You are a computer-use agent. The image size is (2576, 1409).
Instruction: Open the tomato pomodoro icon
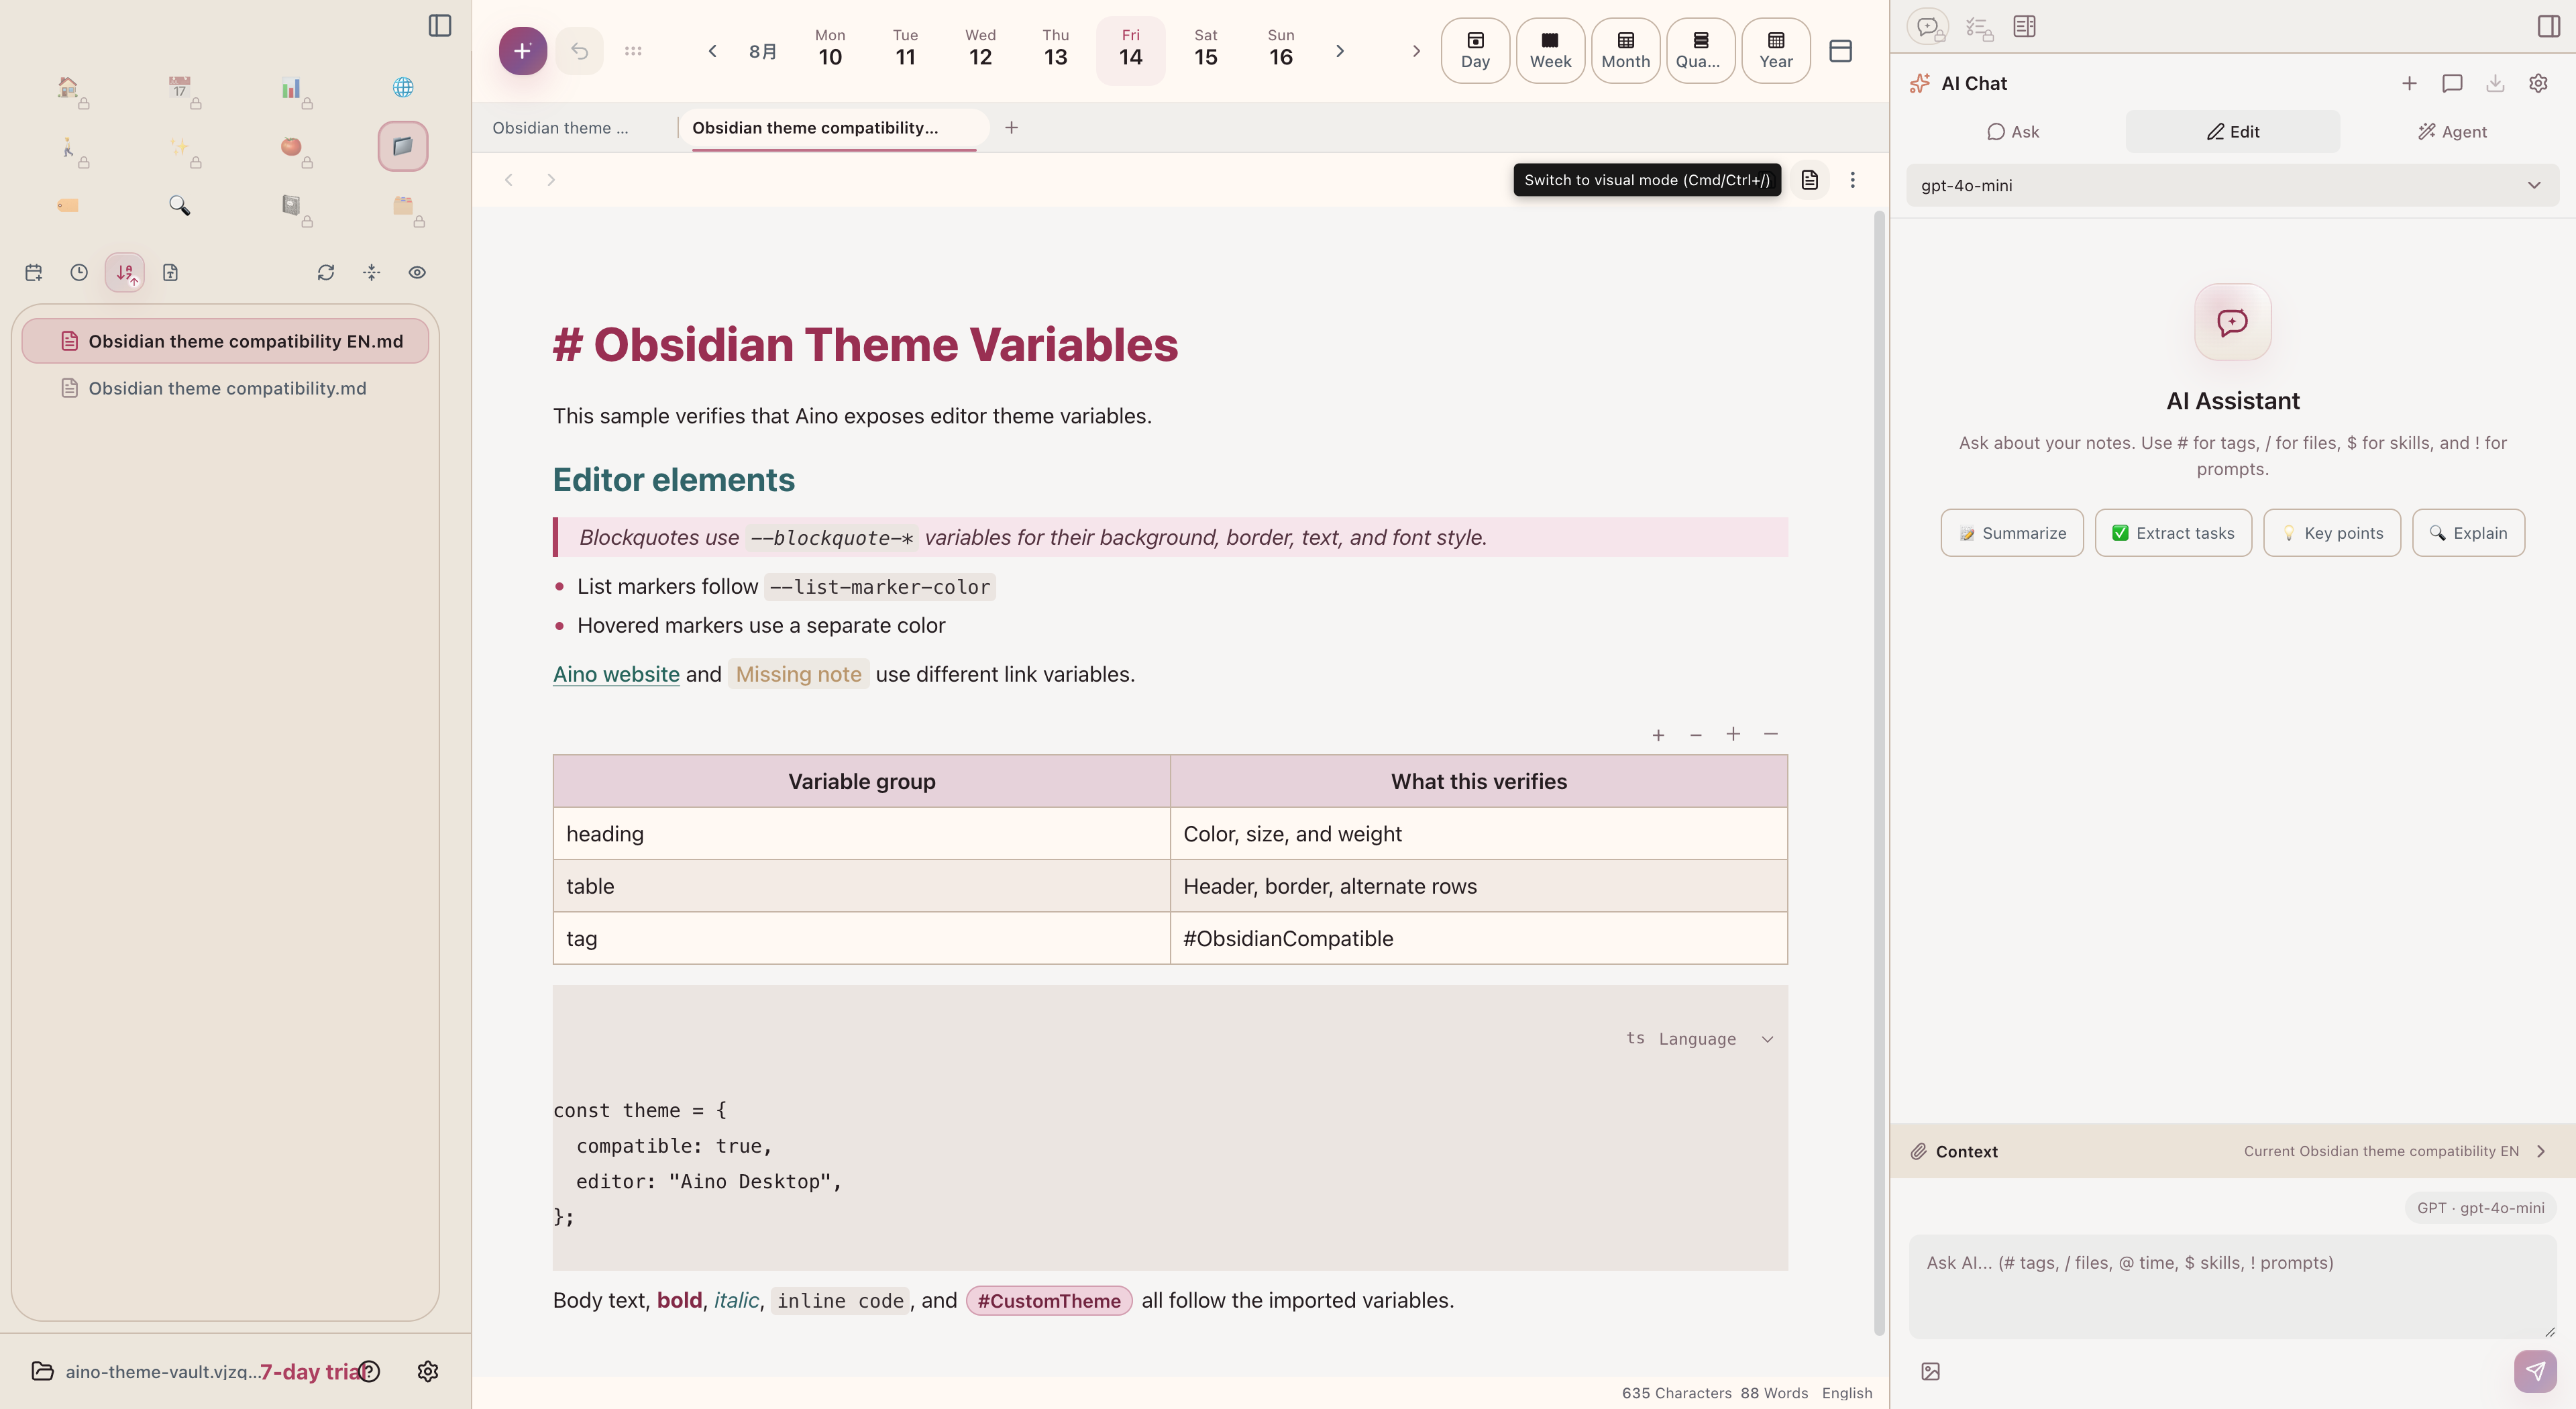coord(291,147)
